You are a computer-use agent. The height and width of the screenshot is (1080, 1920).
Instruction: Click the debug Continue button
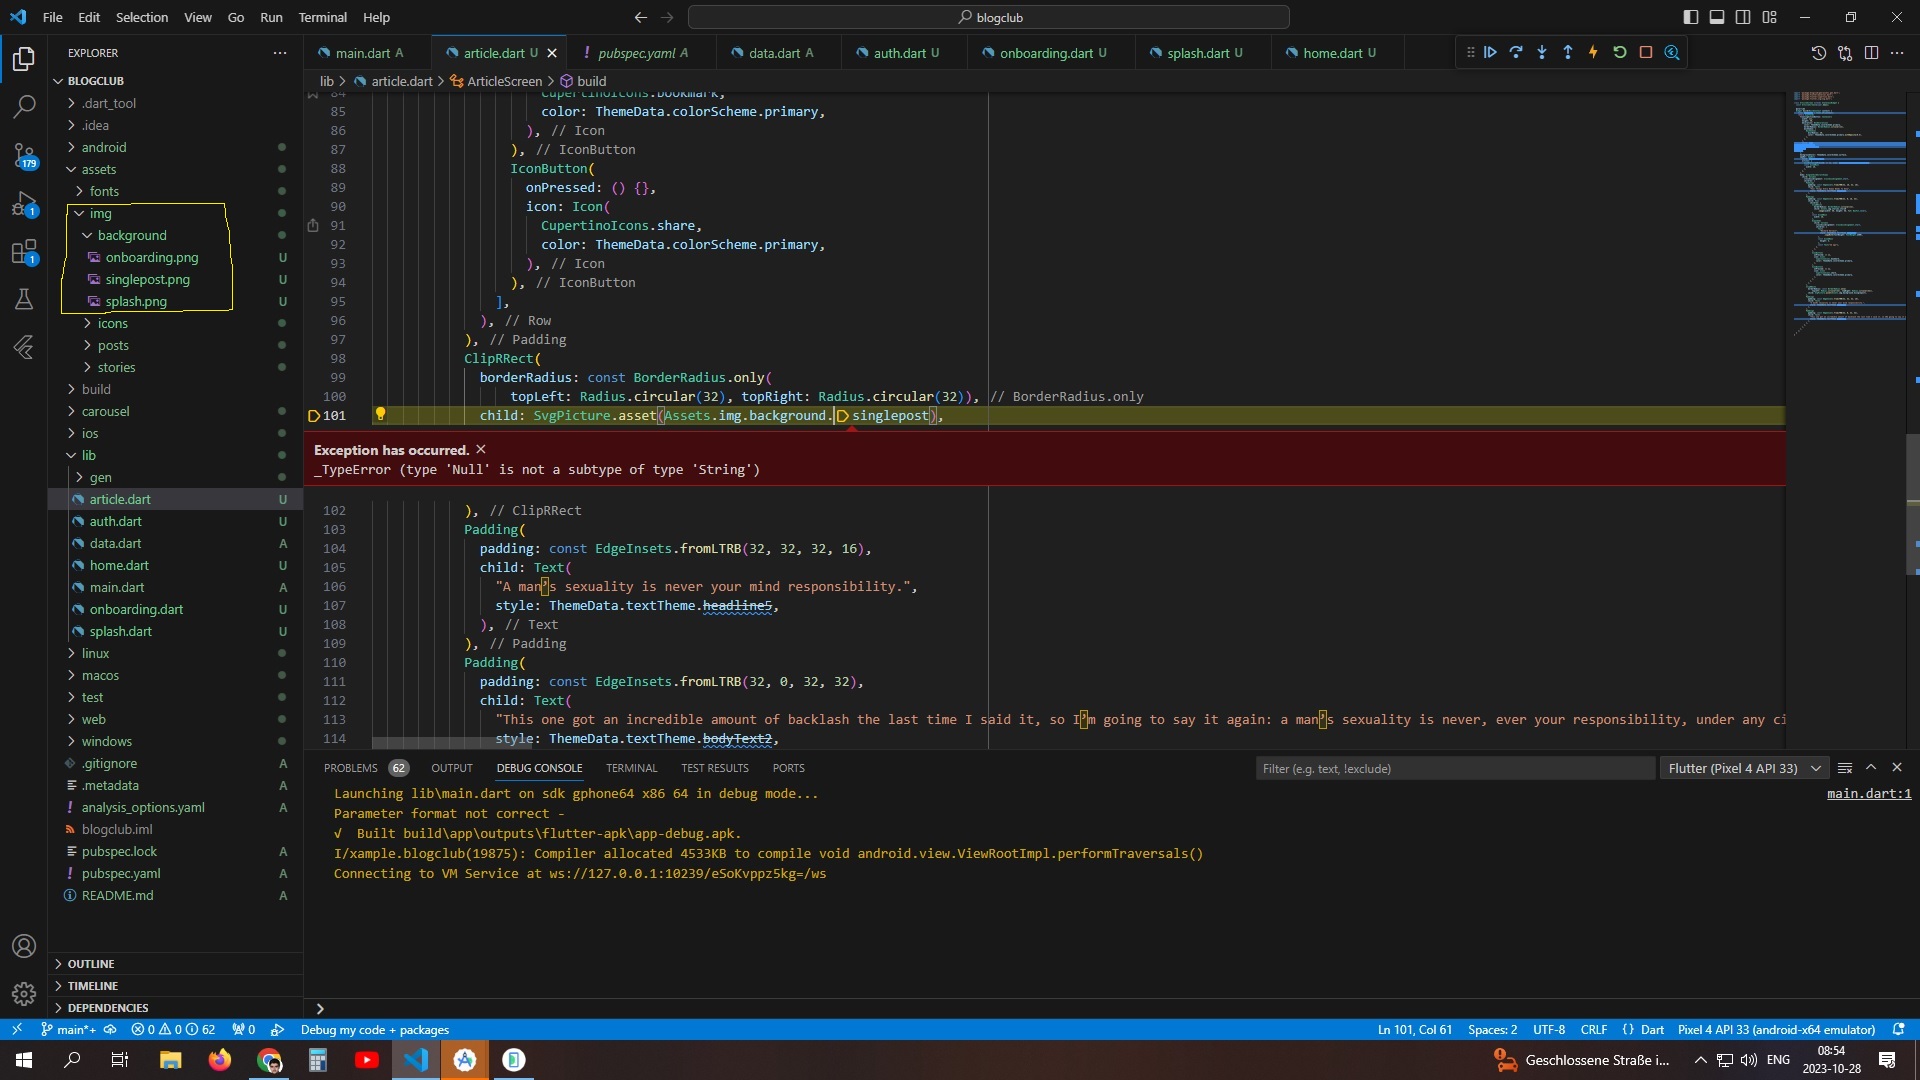coord(1490,53)
